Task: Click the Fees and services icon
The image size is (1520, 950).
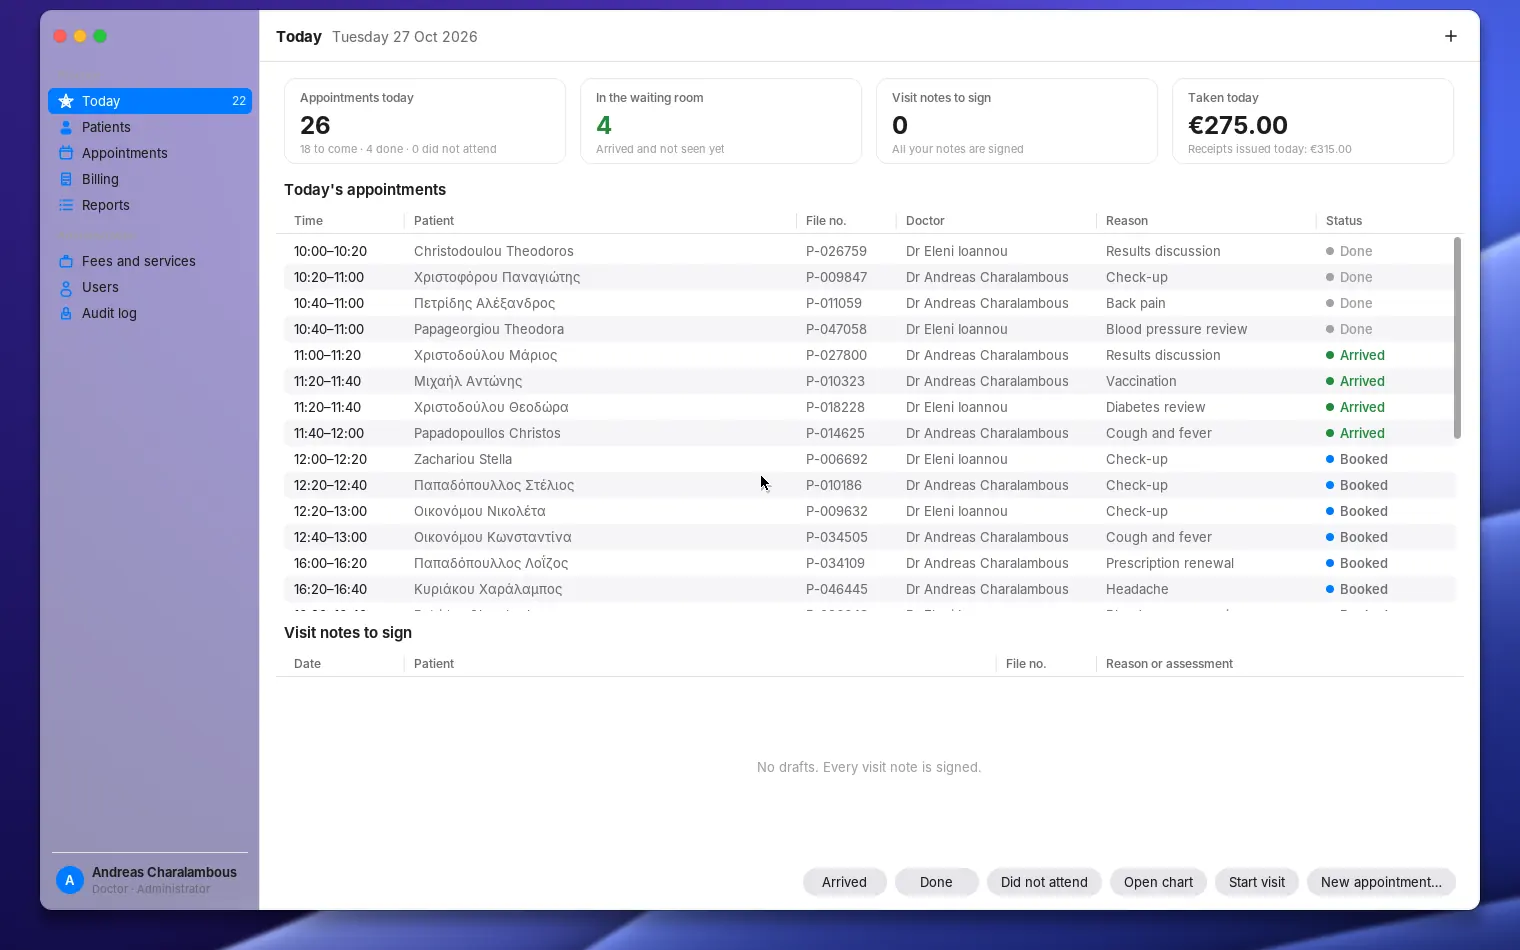Action: [x=66, y=261]
